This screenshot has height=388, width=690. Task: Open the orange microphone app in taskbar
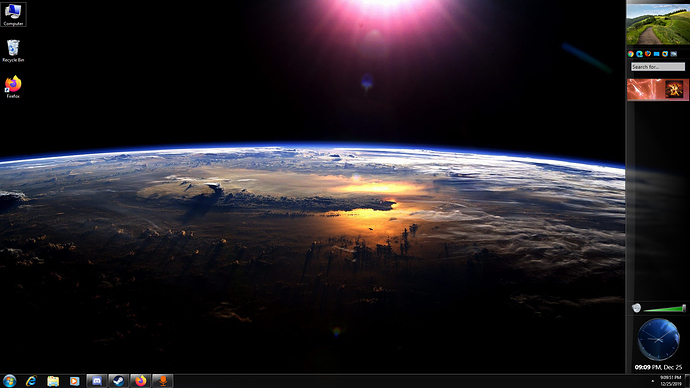coord(162,381)
